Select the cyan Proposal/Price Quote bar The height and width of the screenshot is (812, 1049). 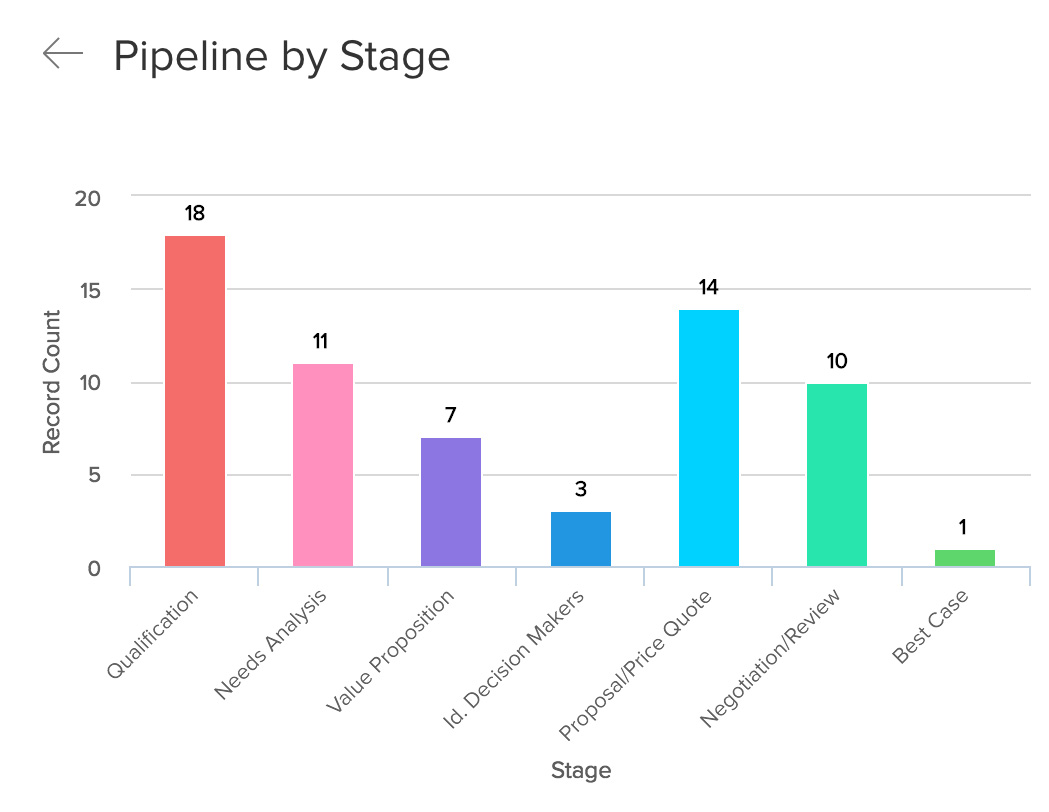pyautogui.click(x=708, y=438)
